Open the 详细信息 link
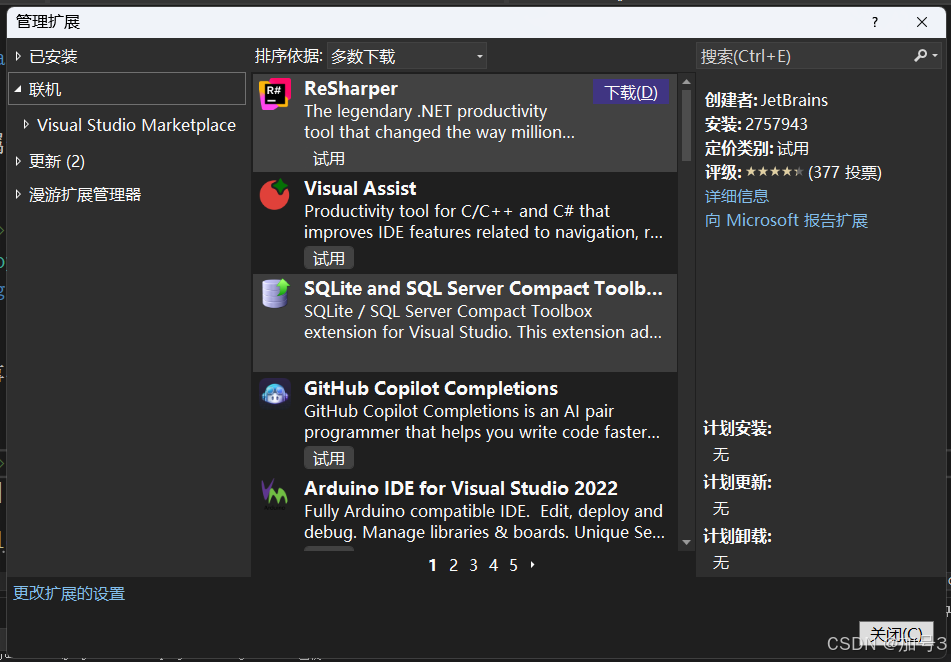 click(736, 196)
